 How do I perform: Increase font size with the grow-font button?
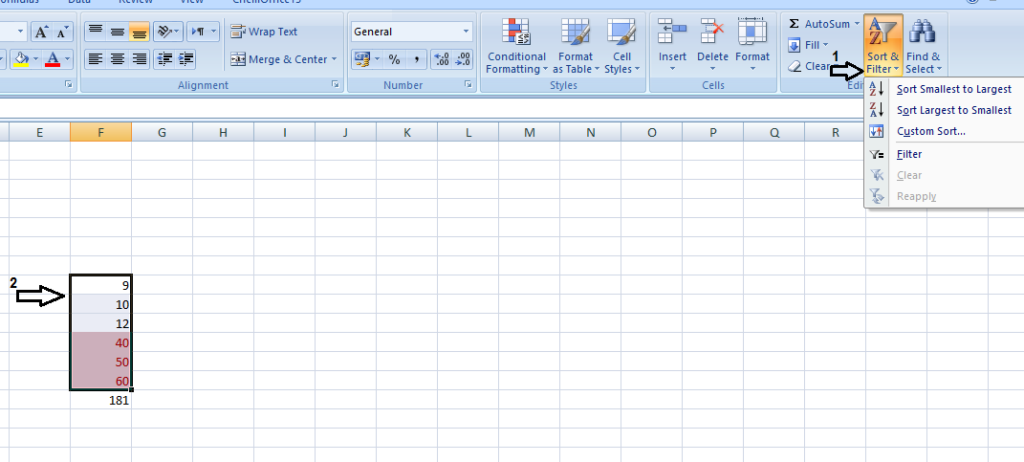click(40, 31)
